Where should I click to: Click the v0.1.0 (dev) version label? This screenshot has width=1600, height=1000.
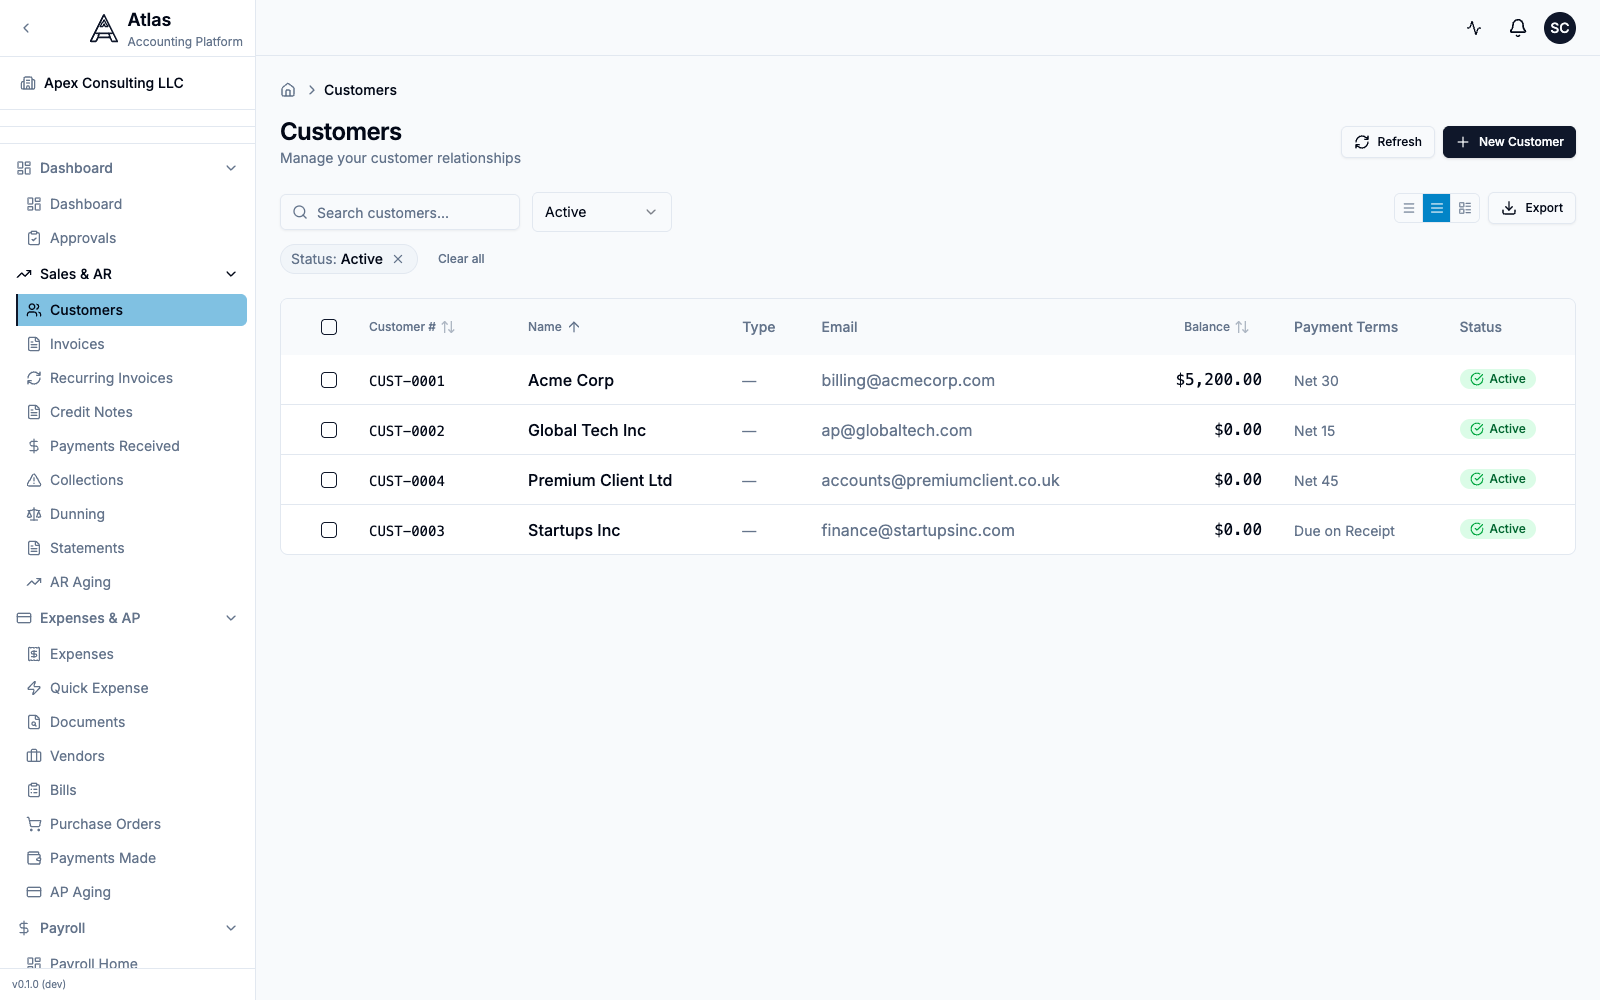[x=39, y=984]
